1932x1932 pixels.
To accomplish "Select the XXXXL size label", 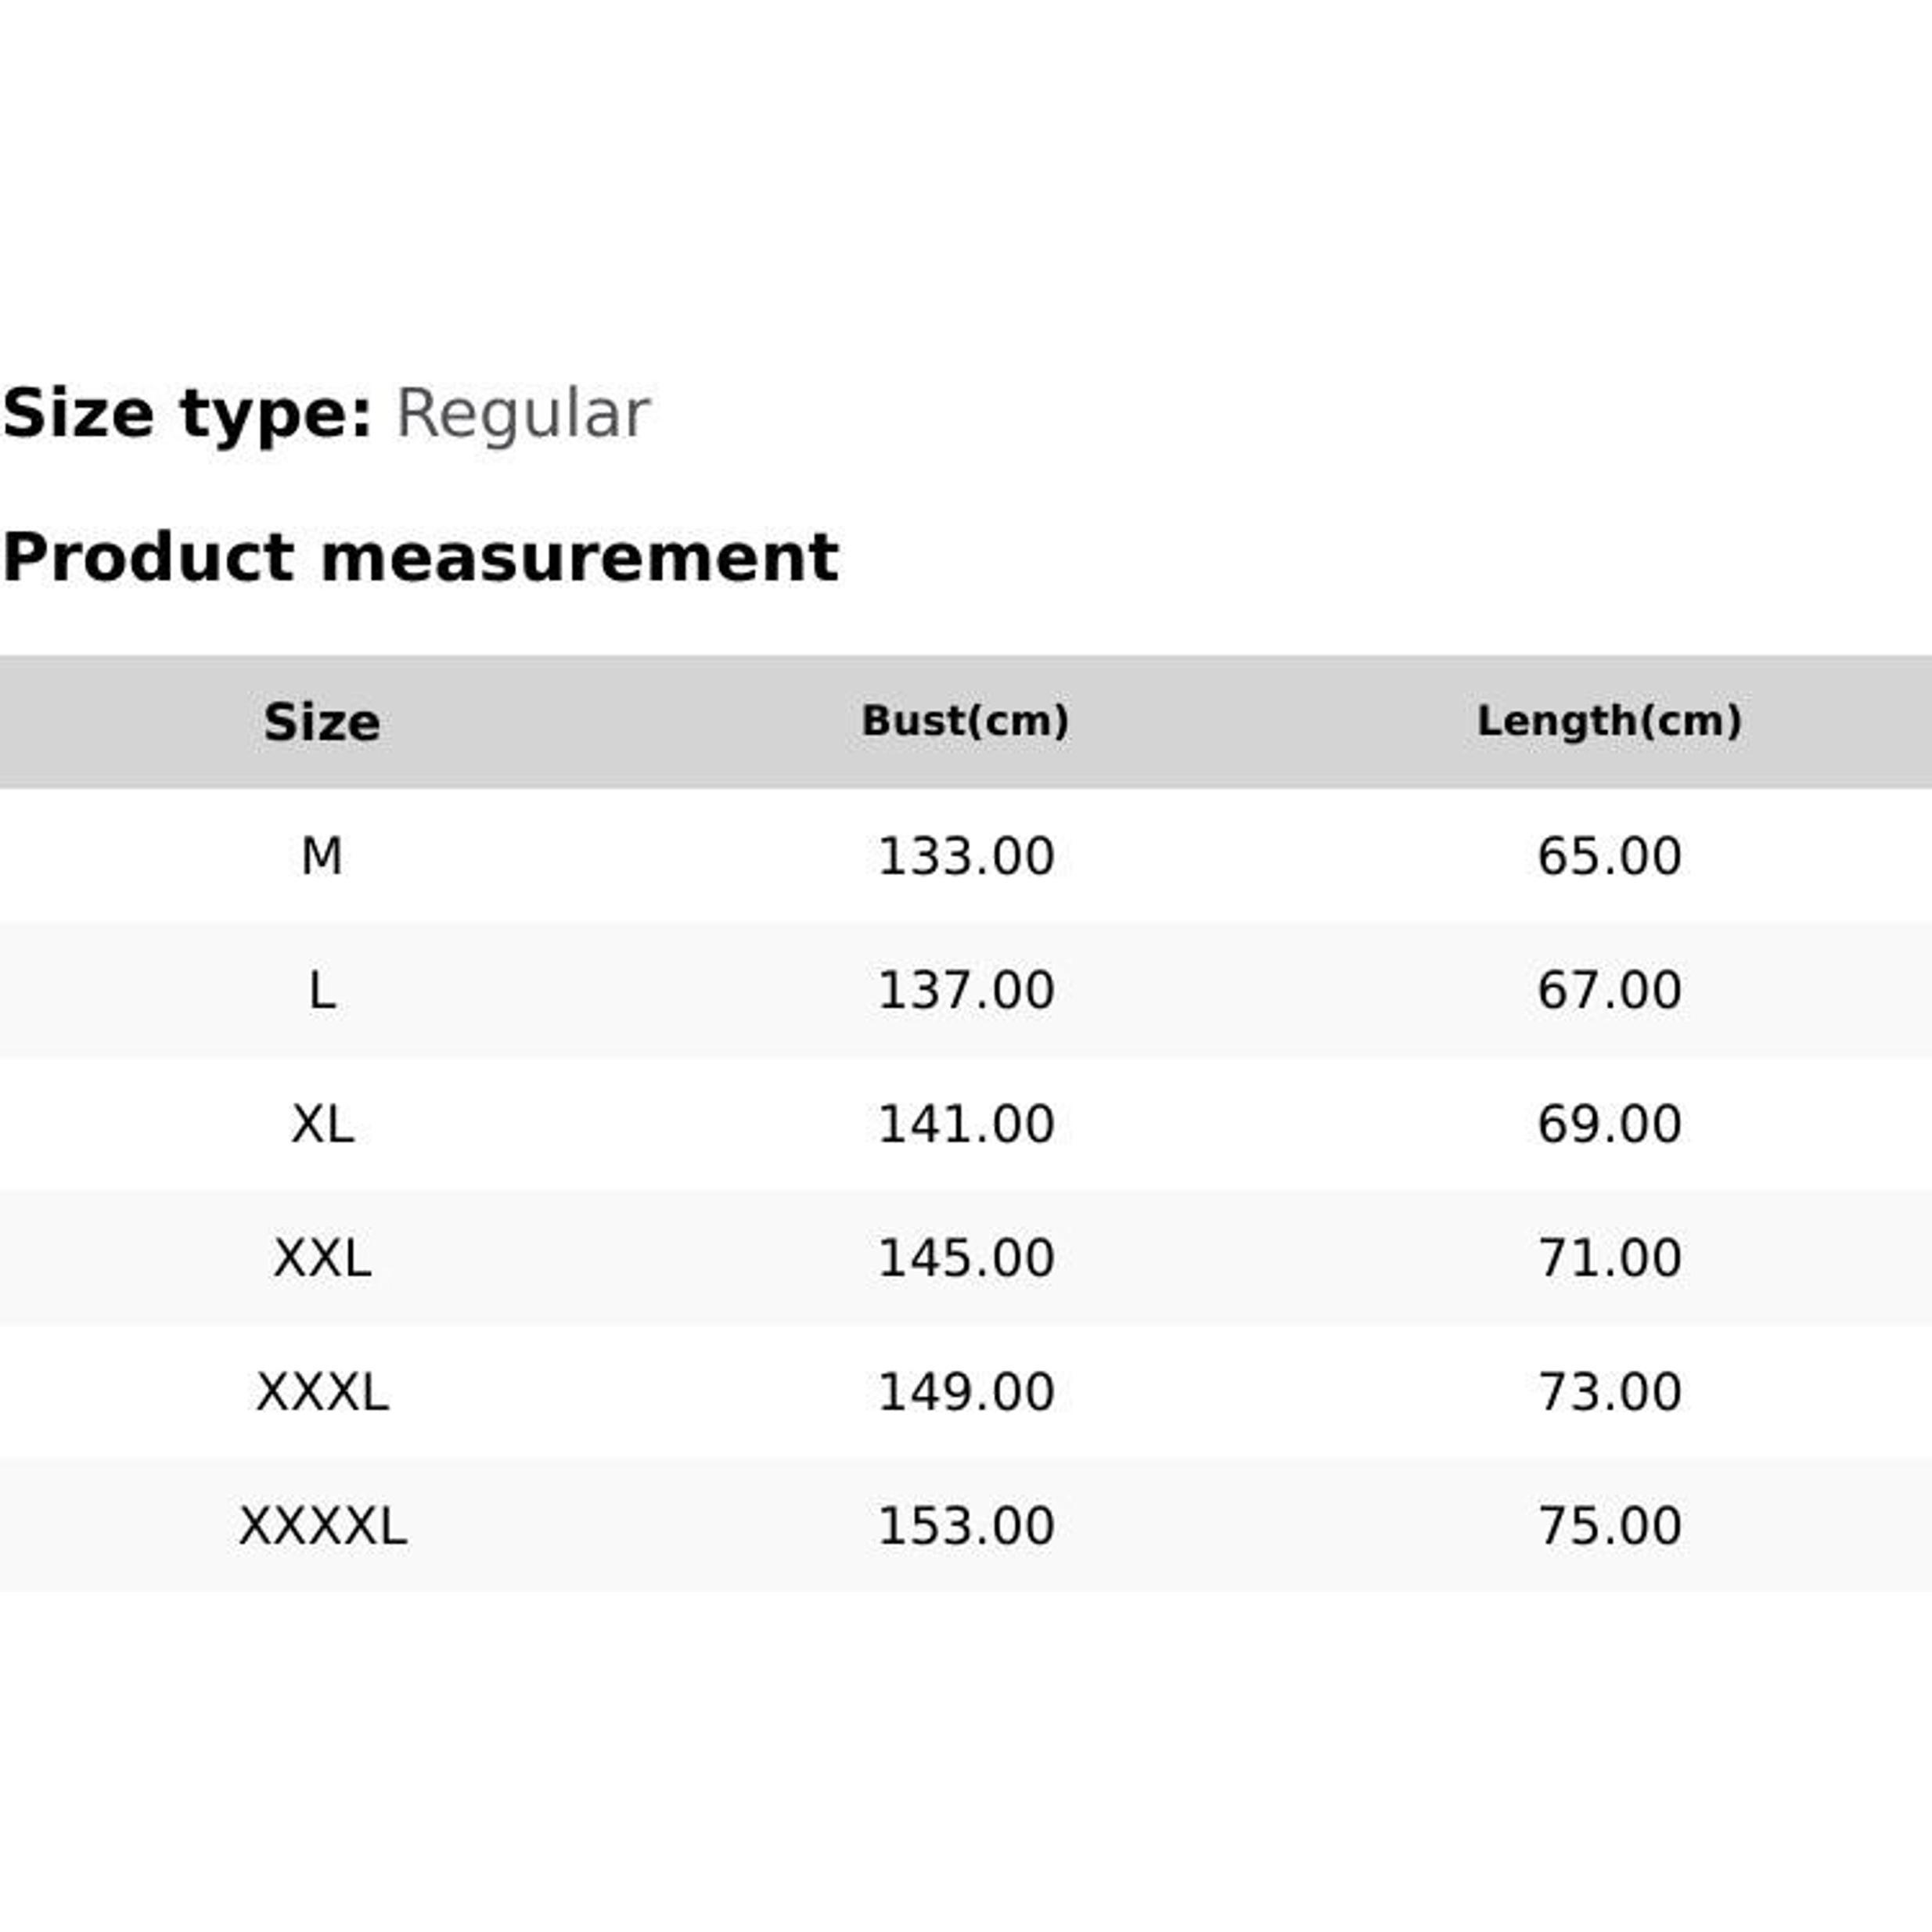I will tap(321, 1526).
